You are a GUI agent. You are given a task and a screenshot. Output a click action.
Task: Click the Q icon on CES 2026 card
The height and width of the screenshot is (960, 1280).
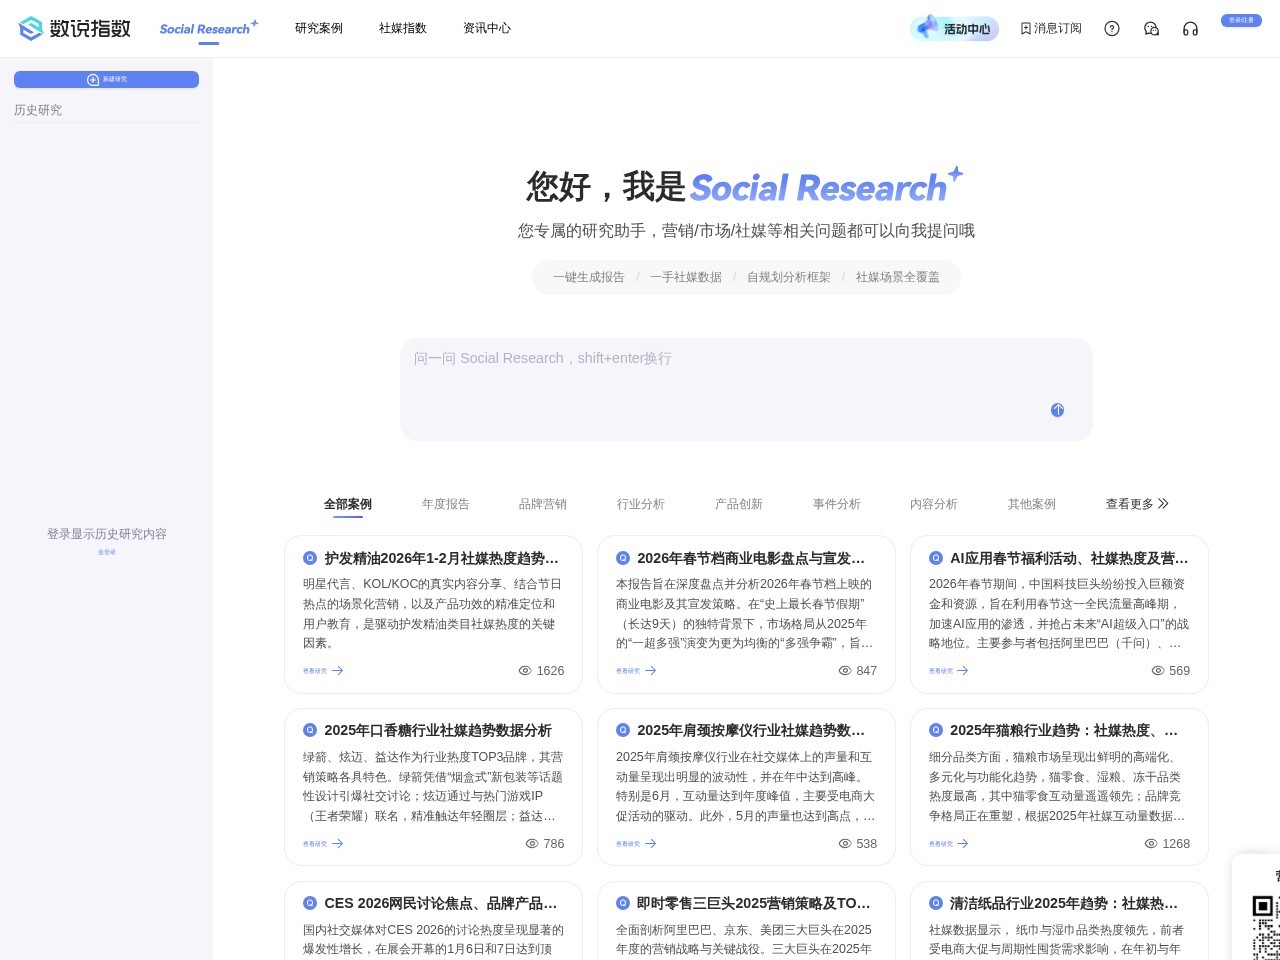[x=310, y=902]
